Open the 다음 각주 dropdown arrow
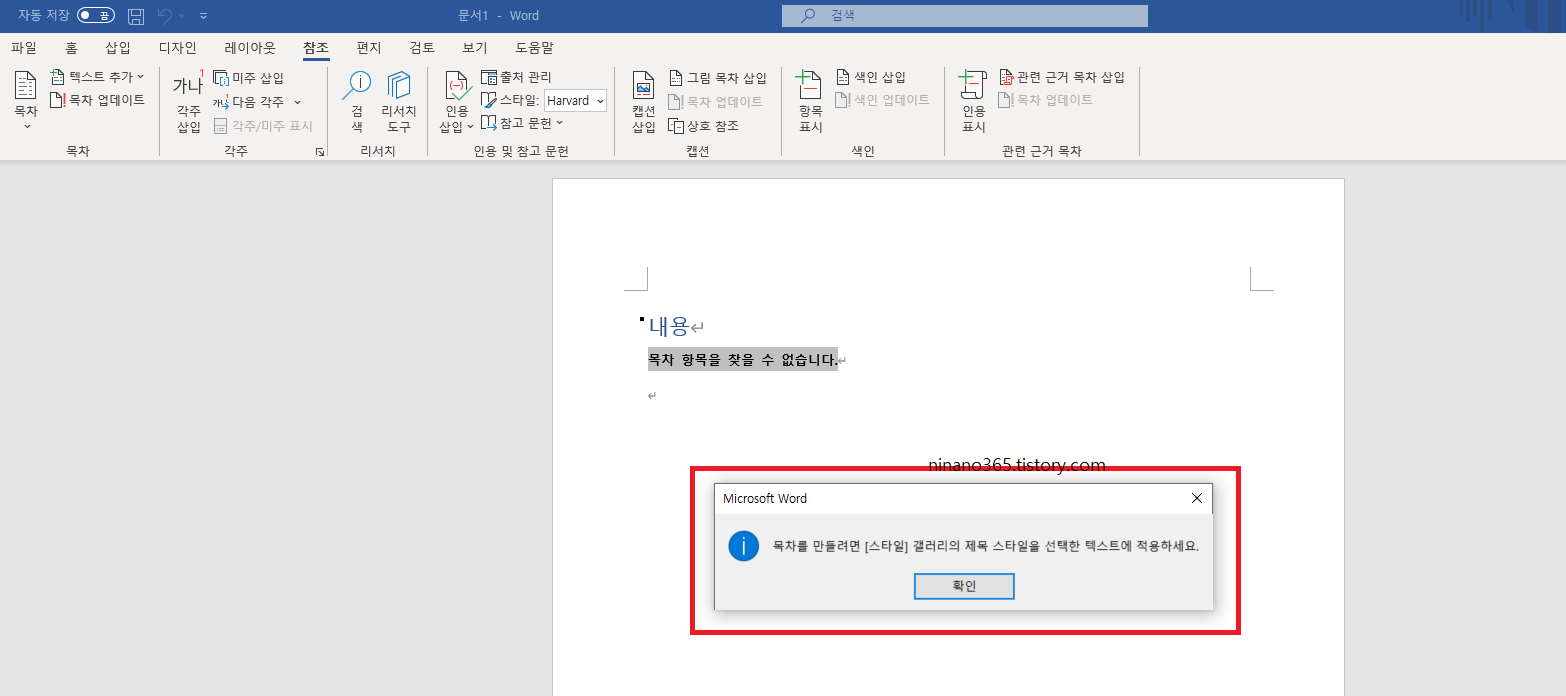This screenshot has height=696, width=1566. pos(298,102)
